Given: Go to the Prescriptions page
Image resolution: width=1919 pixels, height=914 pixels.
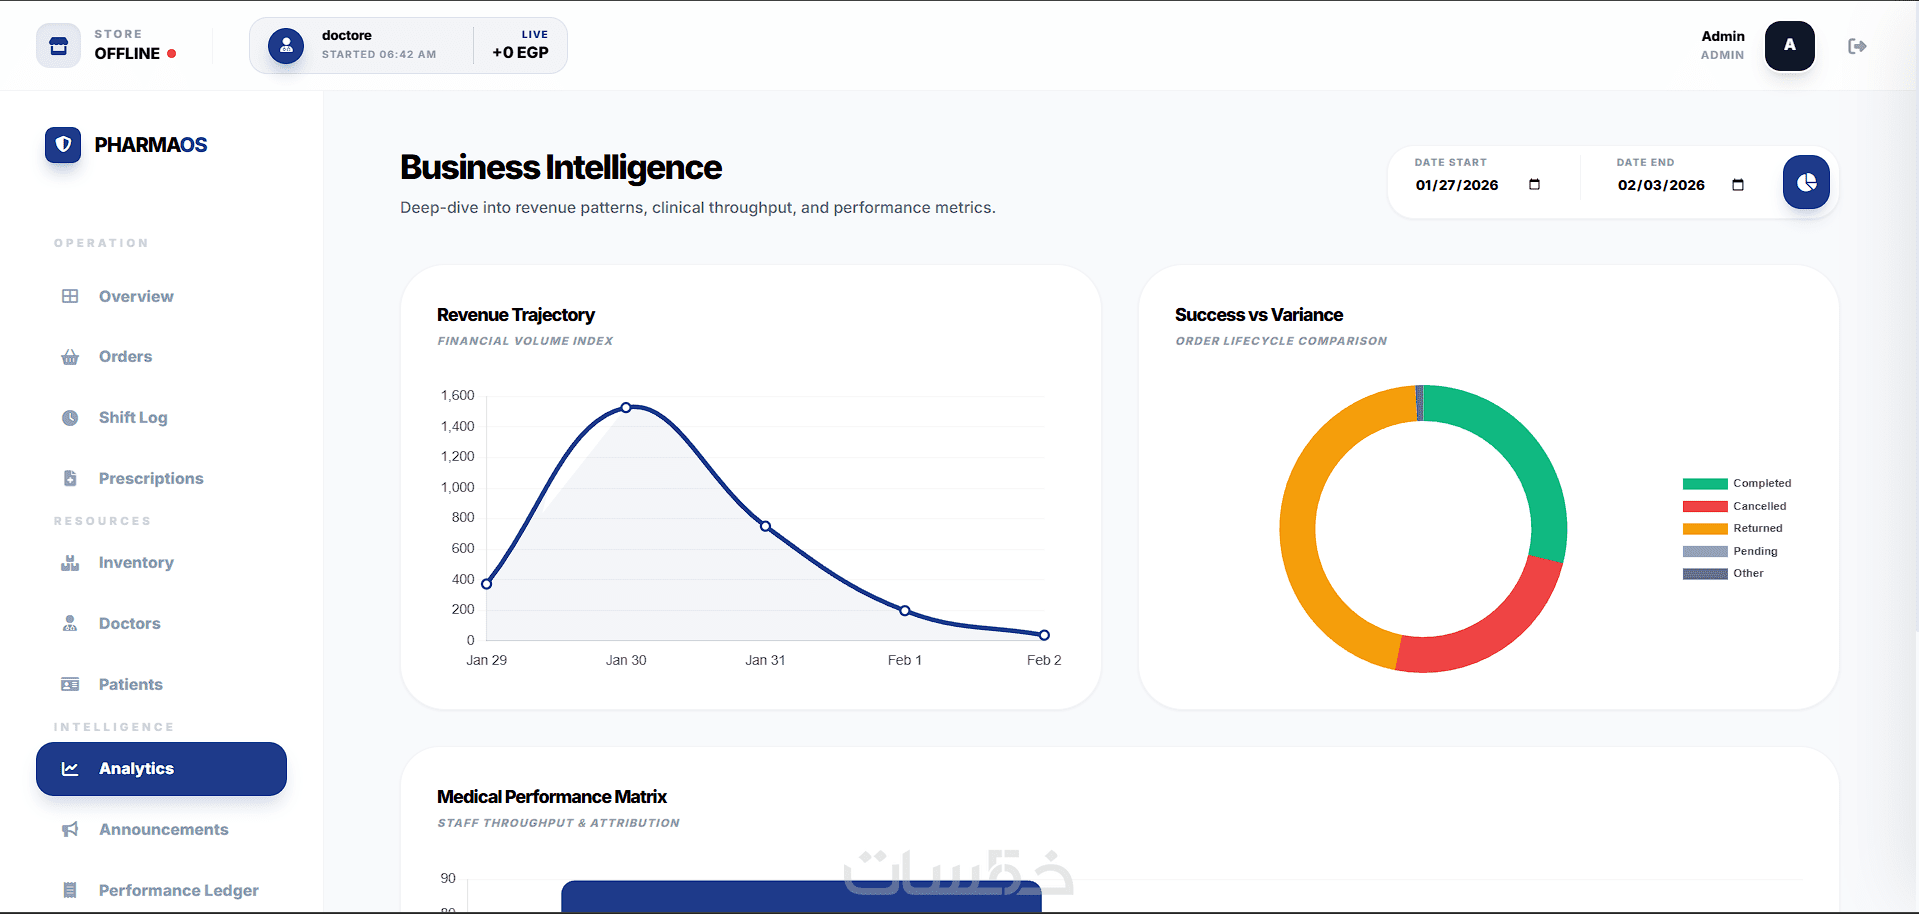Looking at the screenshot, I should pyautogui.click(x=151, y=479).
